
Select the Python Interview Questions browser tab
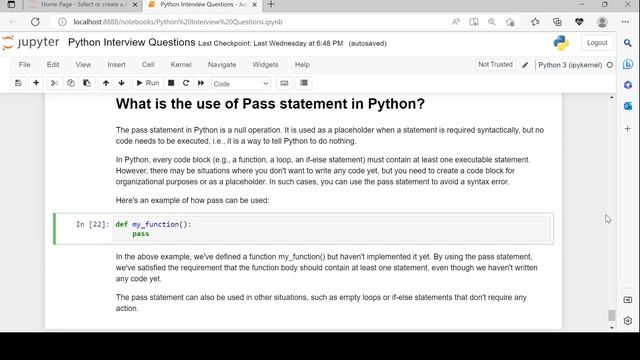203,4
